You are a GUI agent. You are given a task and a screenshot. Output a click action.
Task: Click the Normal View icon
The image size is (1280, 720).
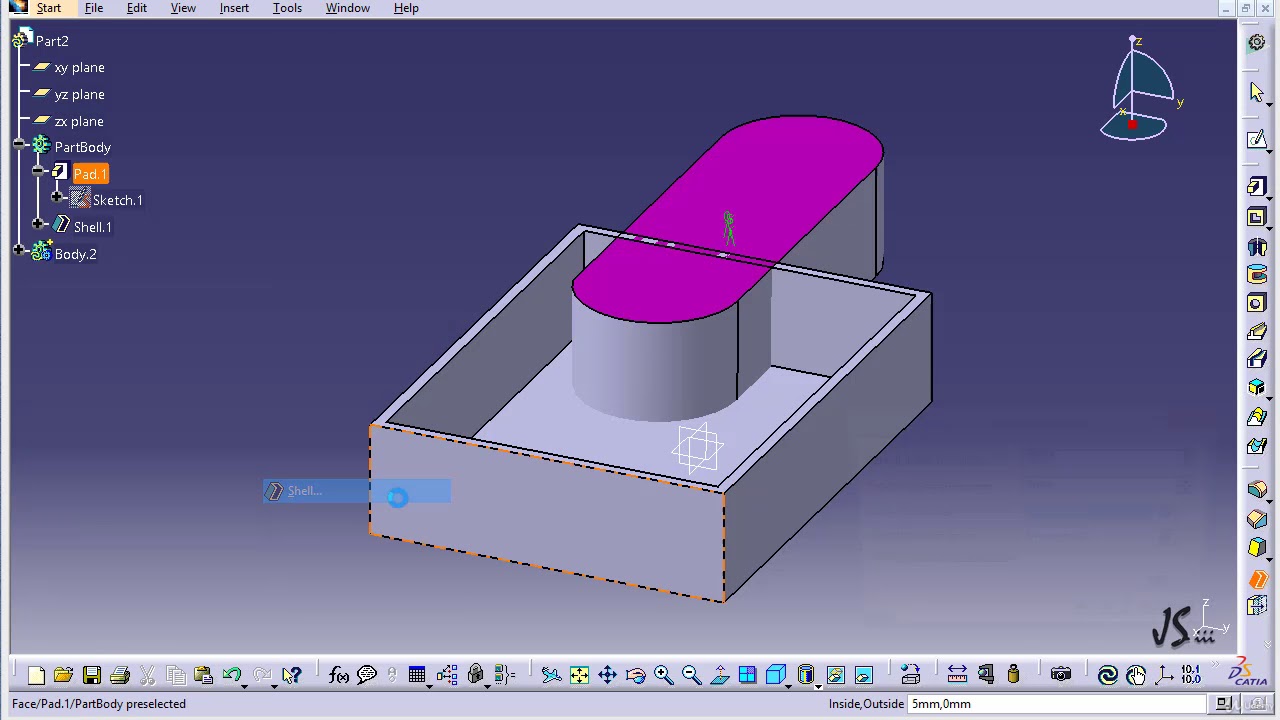pos(719,676)
